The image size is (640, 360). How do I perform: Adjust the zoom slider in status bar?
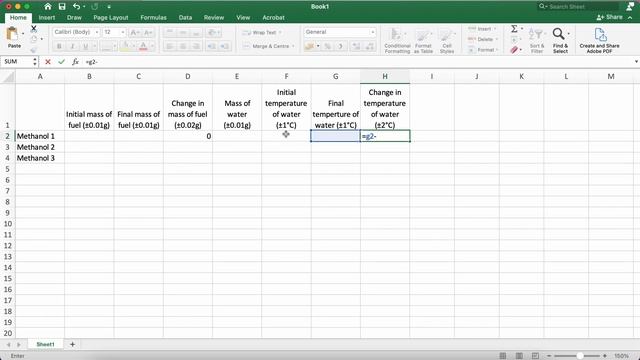click(580, 356)
